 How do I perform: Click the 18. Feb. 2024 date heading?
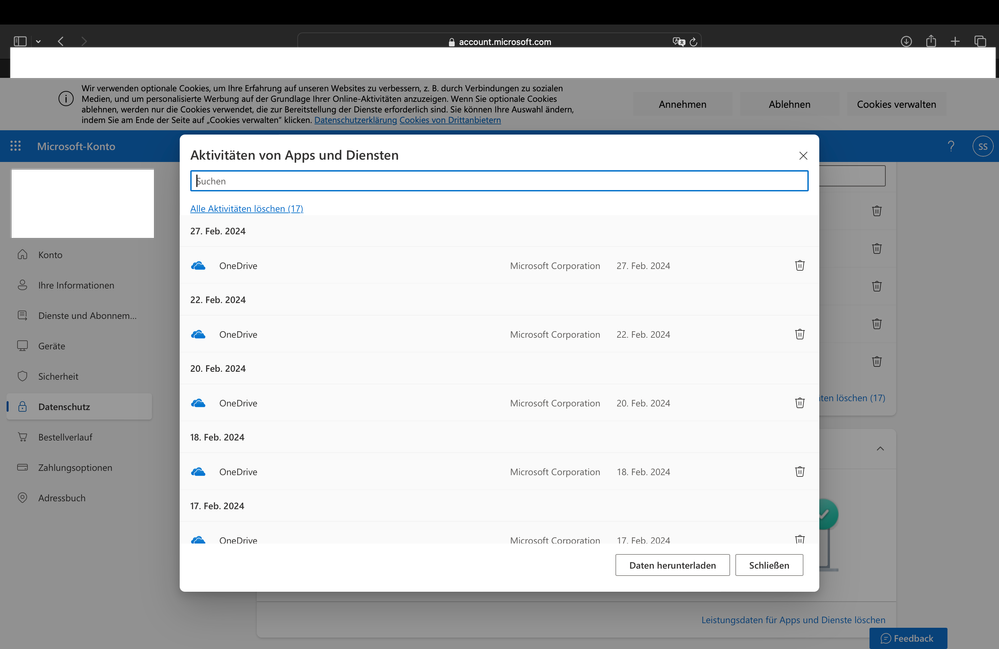(217, 438)
